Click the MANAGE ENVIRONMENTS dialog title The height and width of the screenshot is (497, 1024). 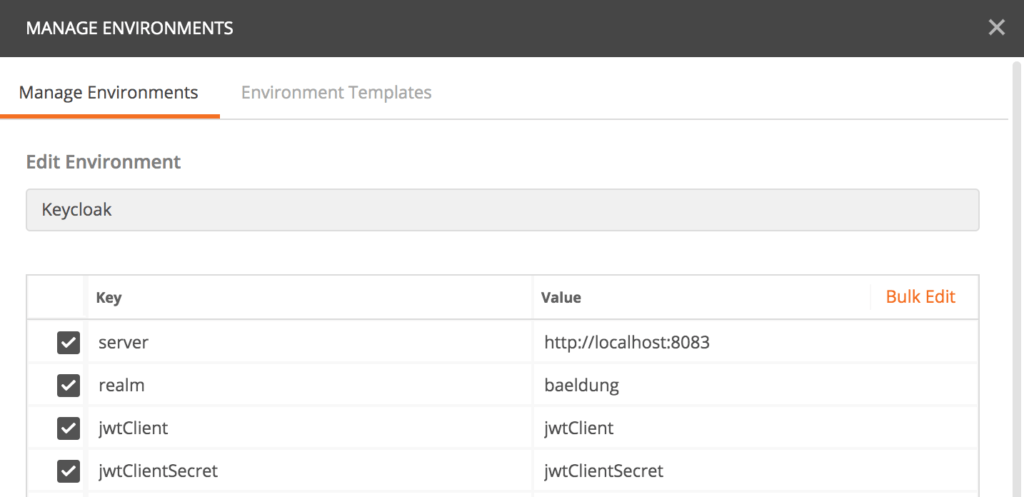pyautogui.click(x=129, y=28)
